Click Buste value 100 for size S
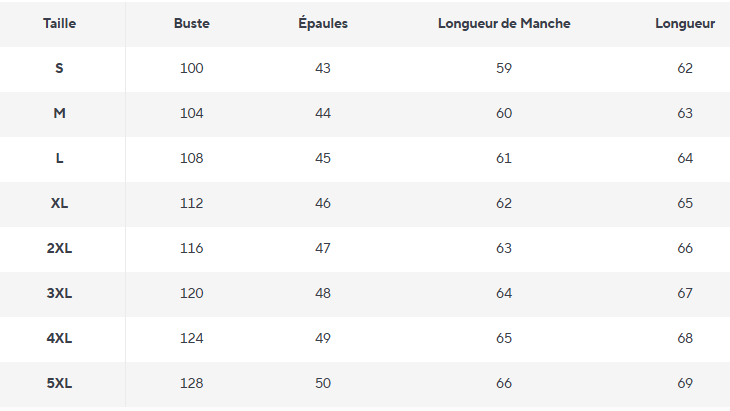Screen dimensions: 730x411 click(191, 69)
